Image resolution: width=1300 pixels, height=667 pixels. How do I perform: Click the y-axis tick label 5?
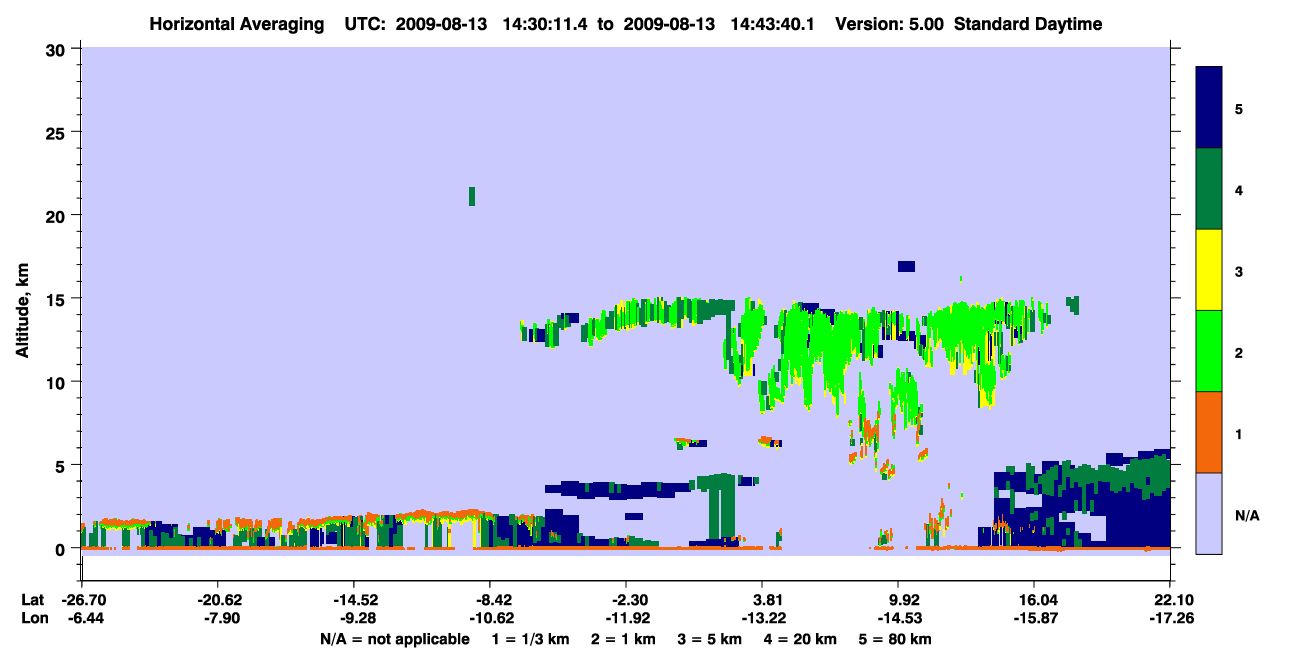click(62, 465)
